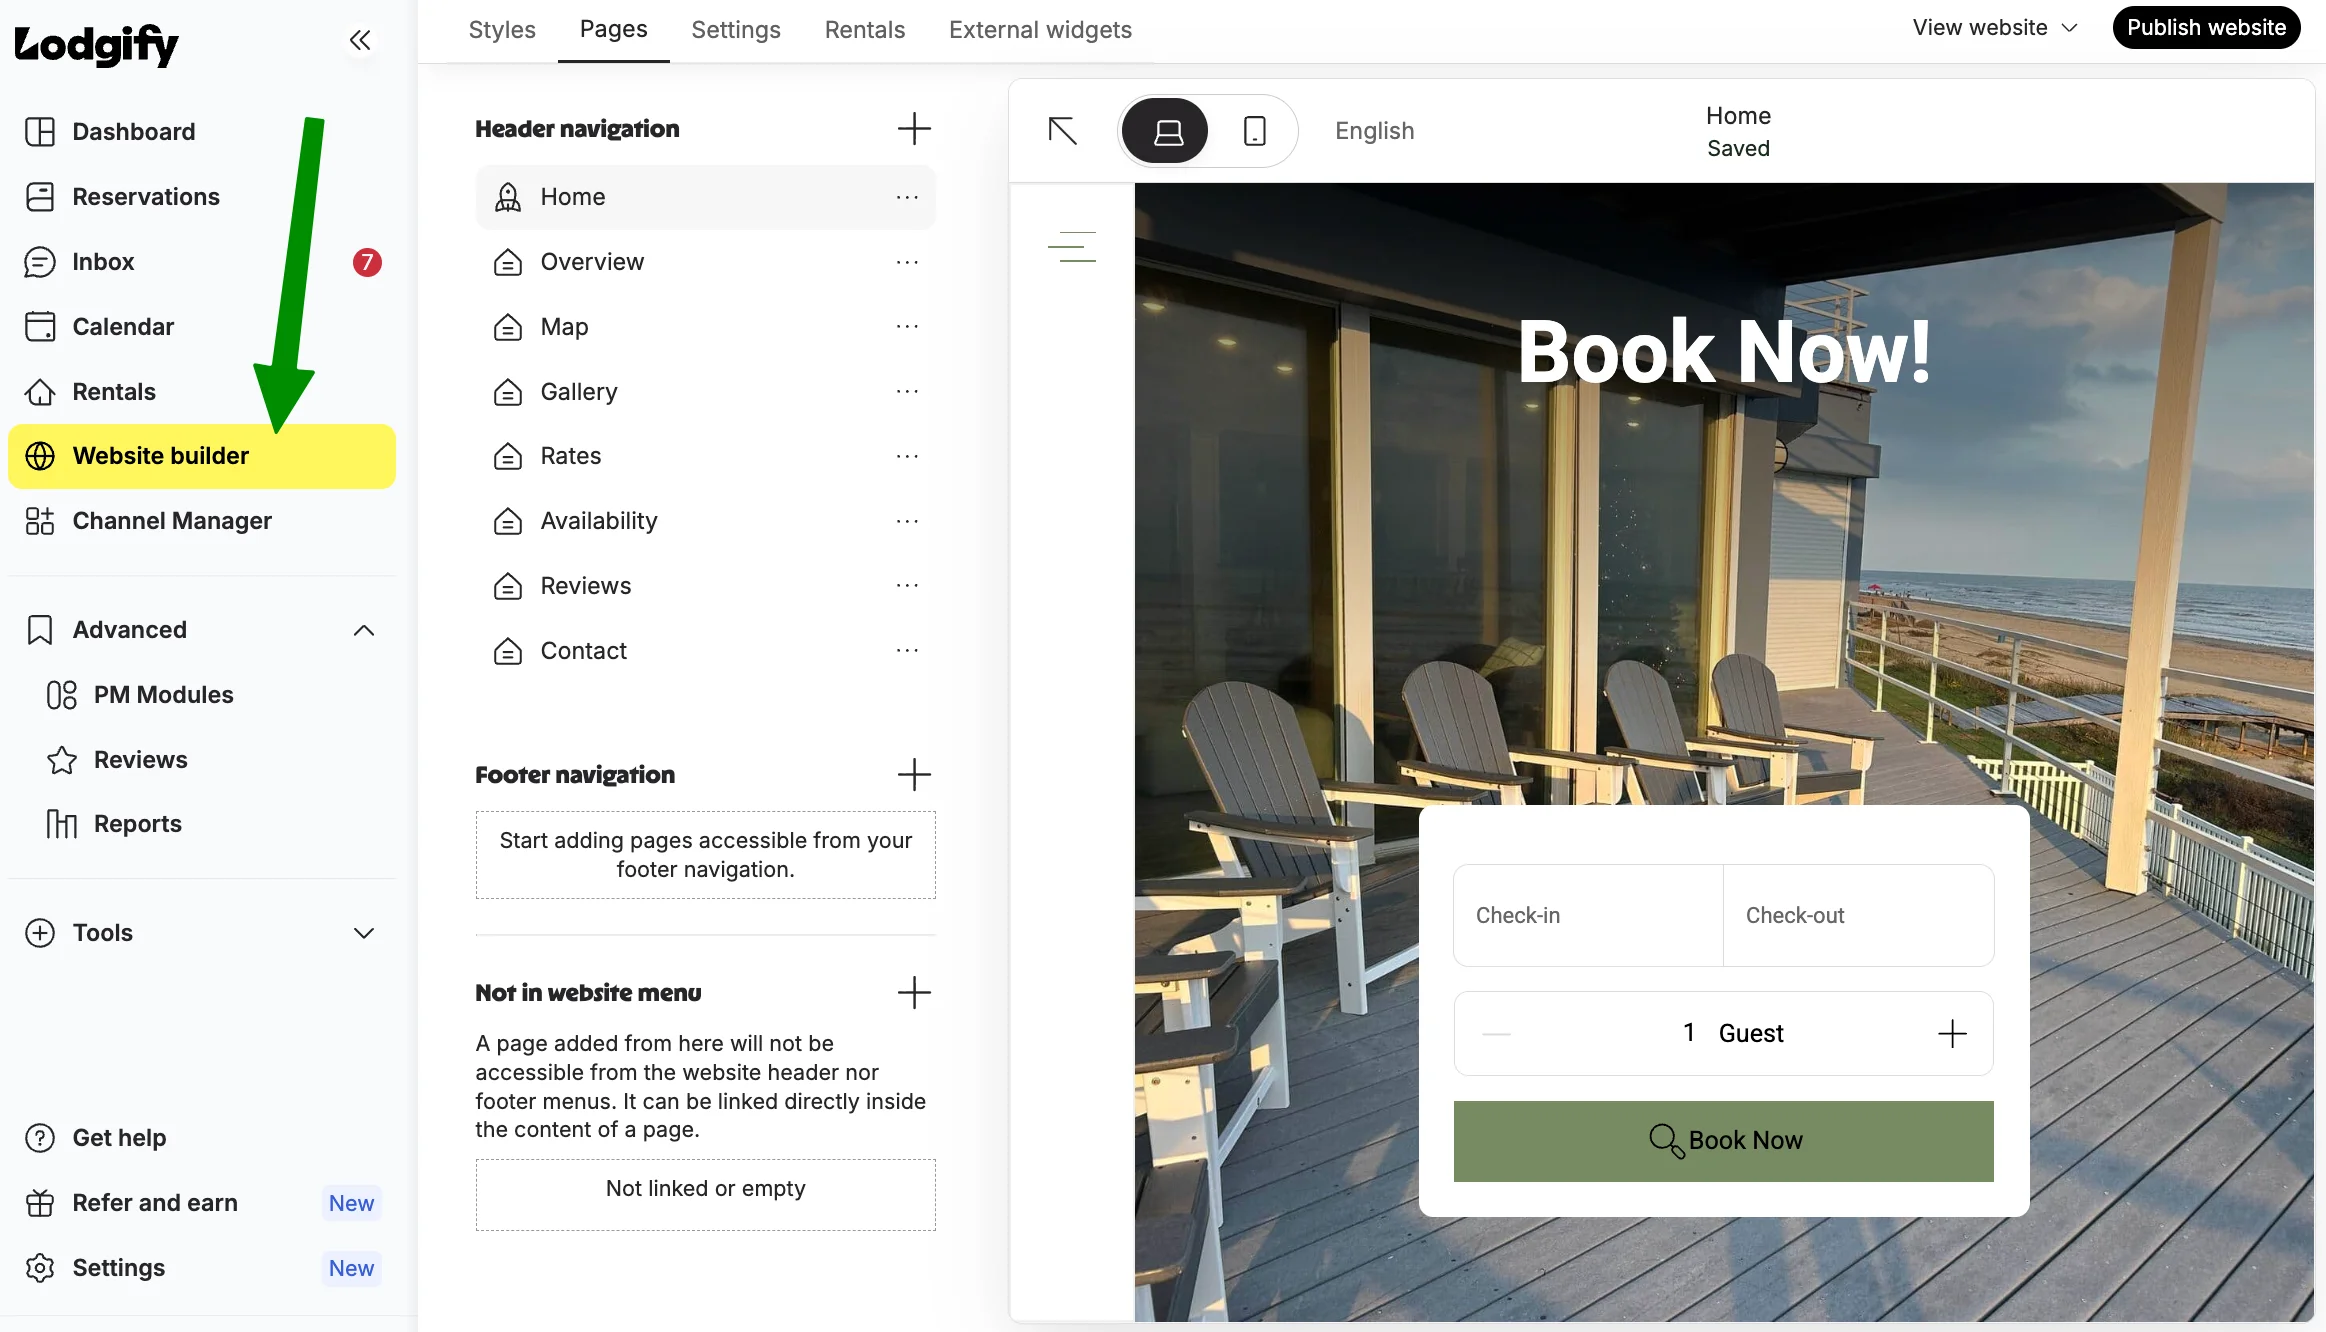Image resolution: width=2326 pixels, height=1332 pixels.
Task: Open options menu for Contact page
Action: coord(907,651)
